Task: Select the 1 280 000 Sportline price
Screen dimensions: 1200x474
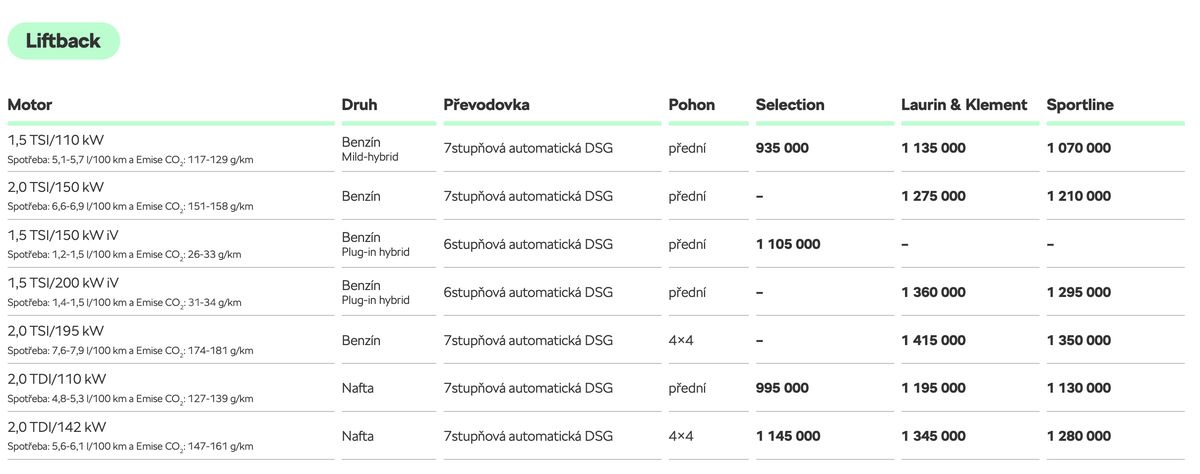Action: (1079, 436)
